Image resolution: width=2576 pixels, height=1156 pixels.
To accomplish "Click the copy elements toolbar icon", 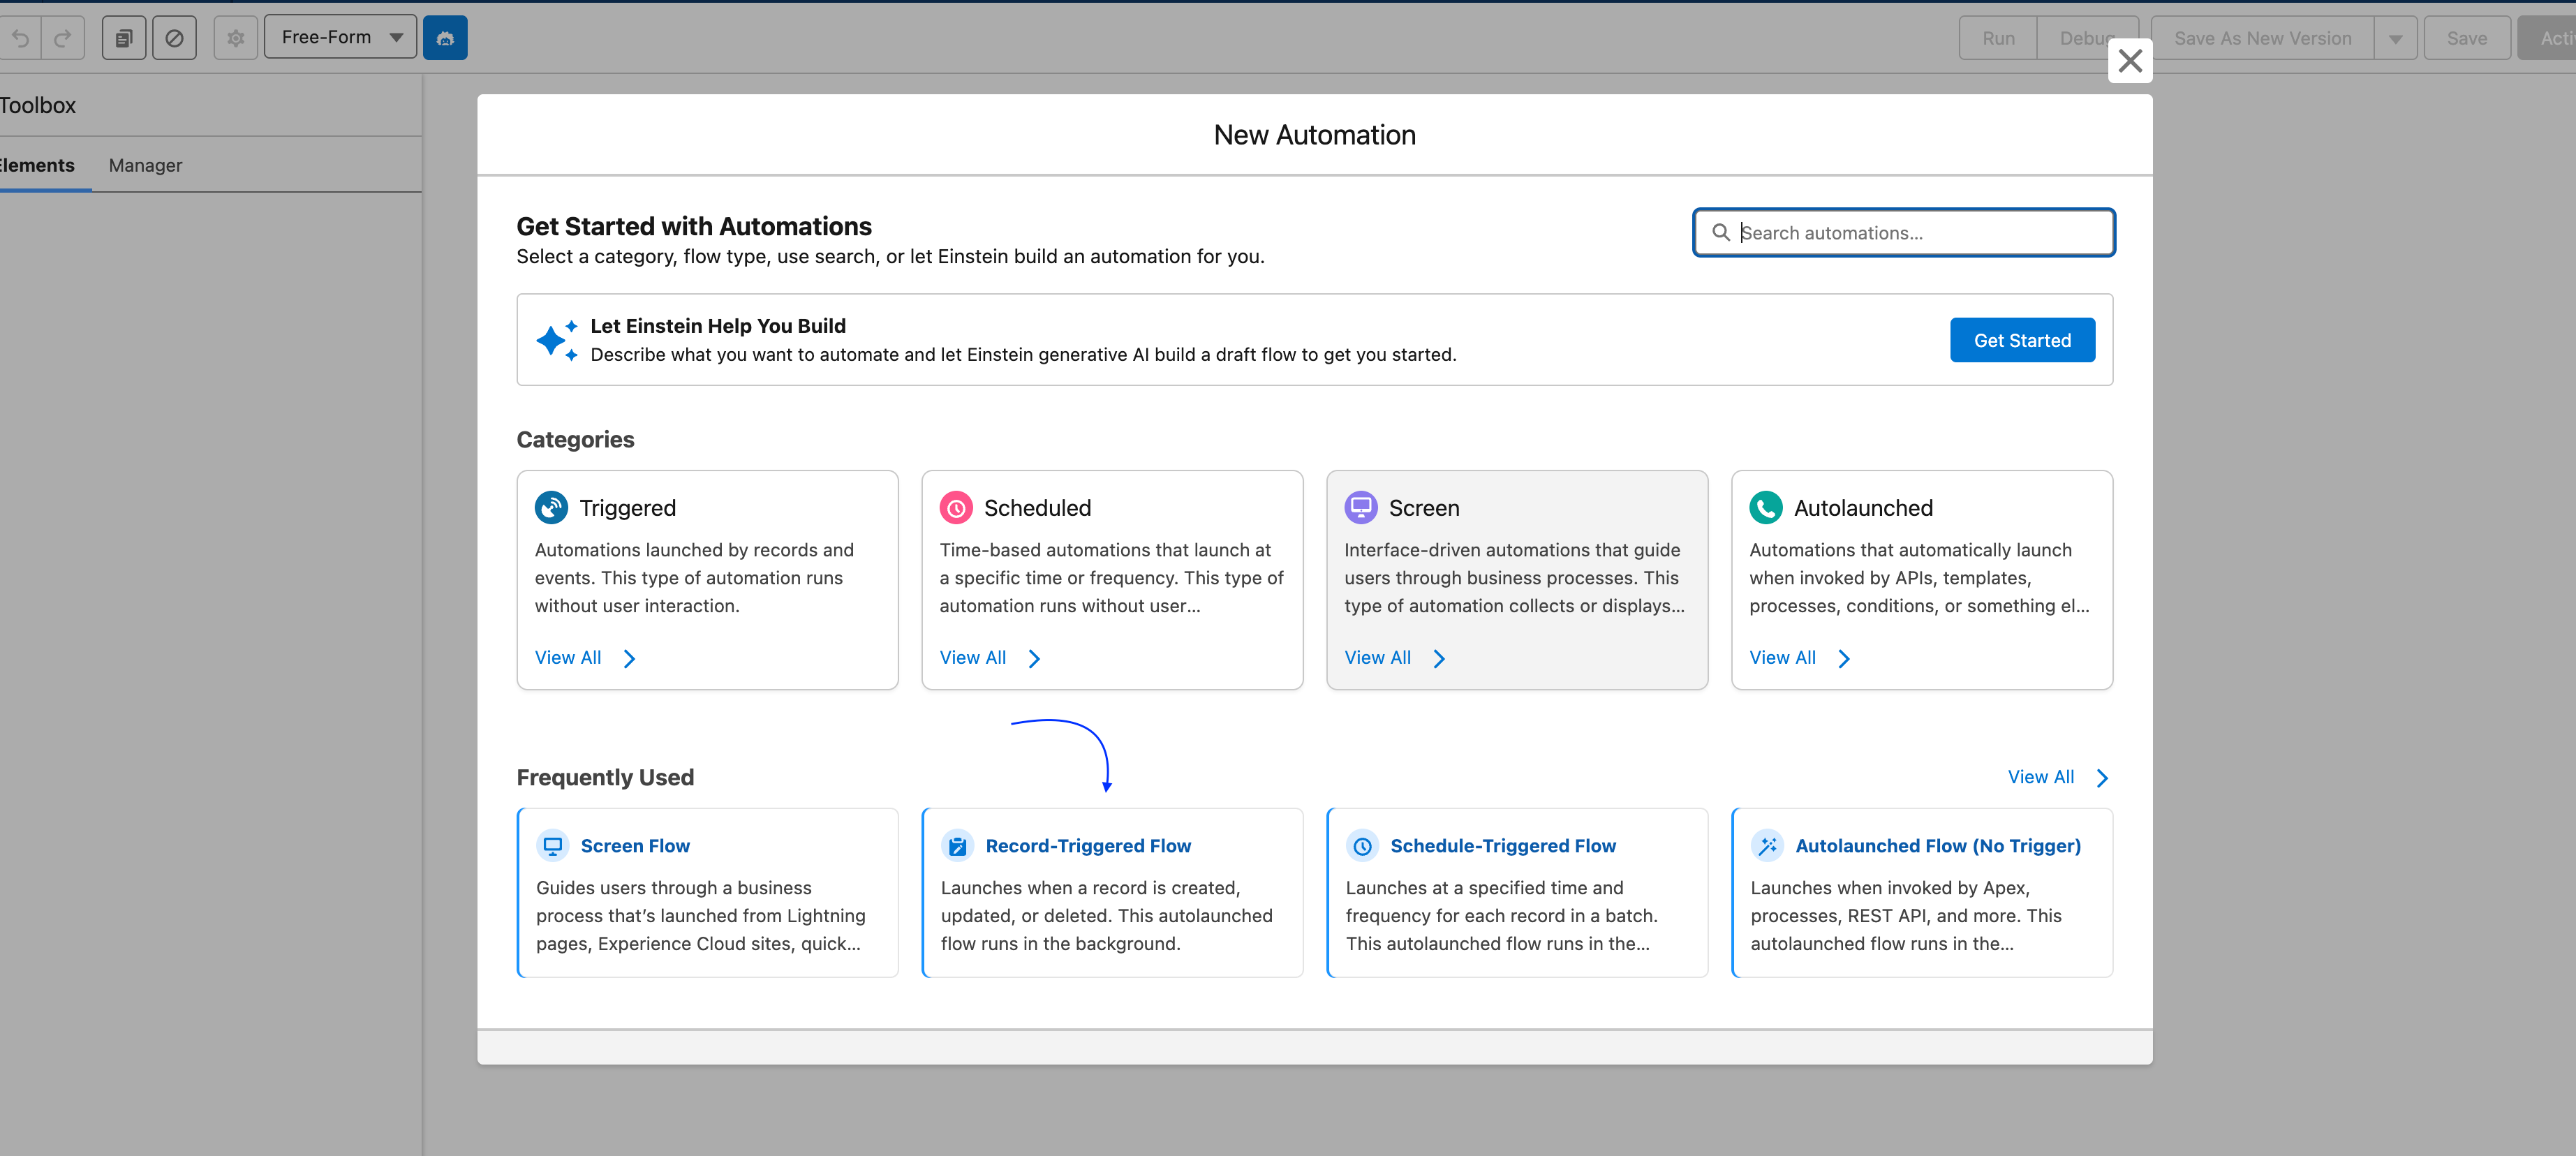I will point(124,38).
